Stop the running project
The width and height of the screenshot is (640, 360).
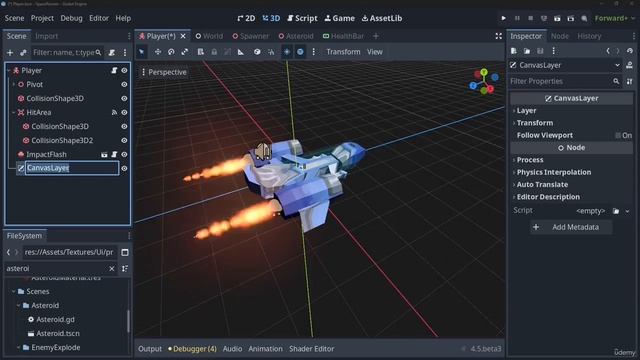pyautogui.click(x=531, y=18)
